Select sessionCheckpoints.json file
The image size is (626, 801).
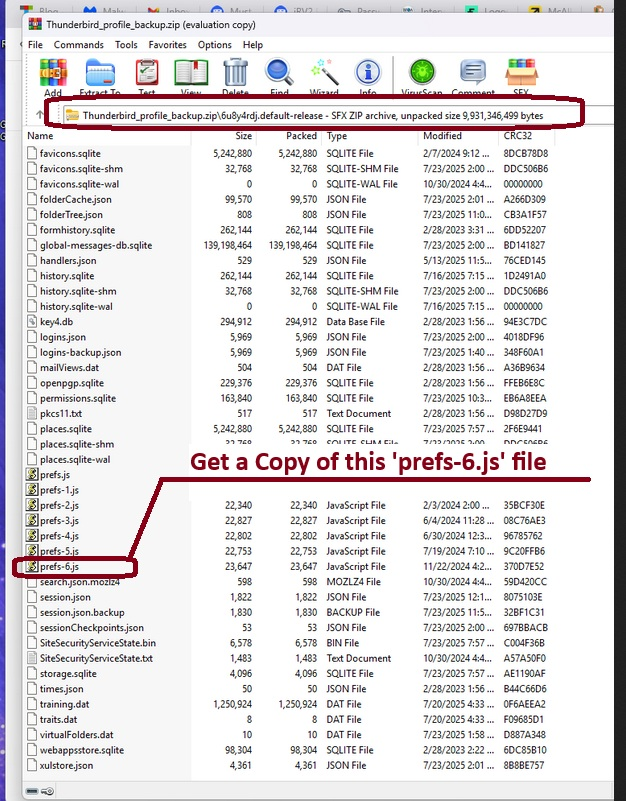pos(92,628)
